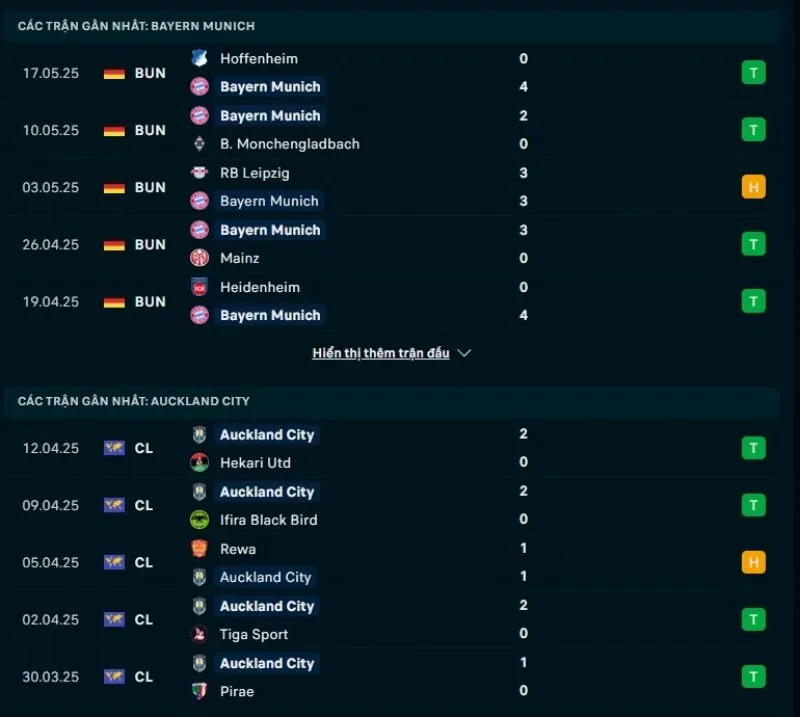Expand more matches via the chevron arrow

pos(463,352)
